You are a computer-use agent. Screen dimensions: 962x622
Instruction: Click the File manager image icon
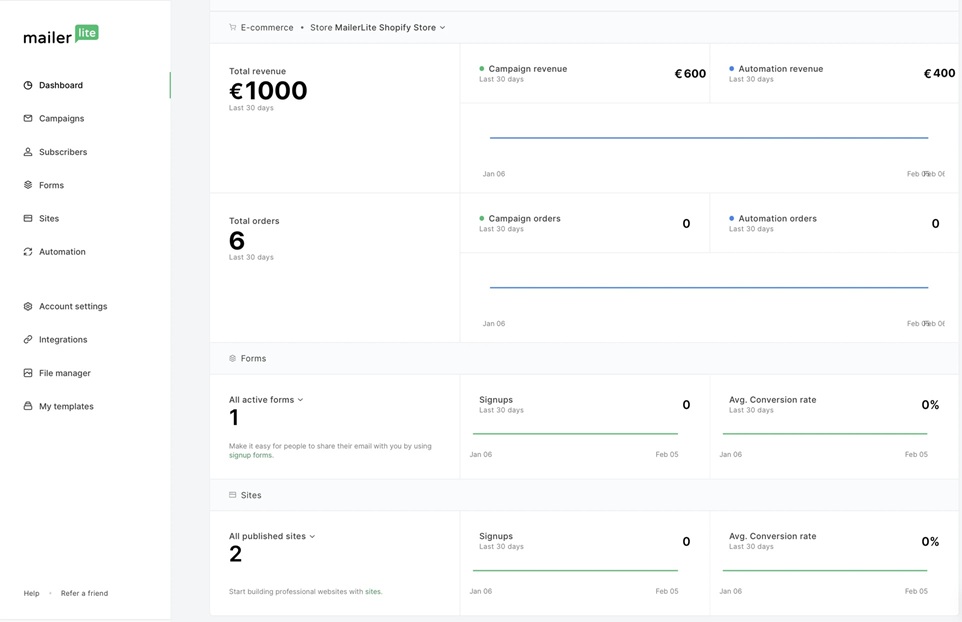pos(28,373)
